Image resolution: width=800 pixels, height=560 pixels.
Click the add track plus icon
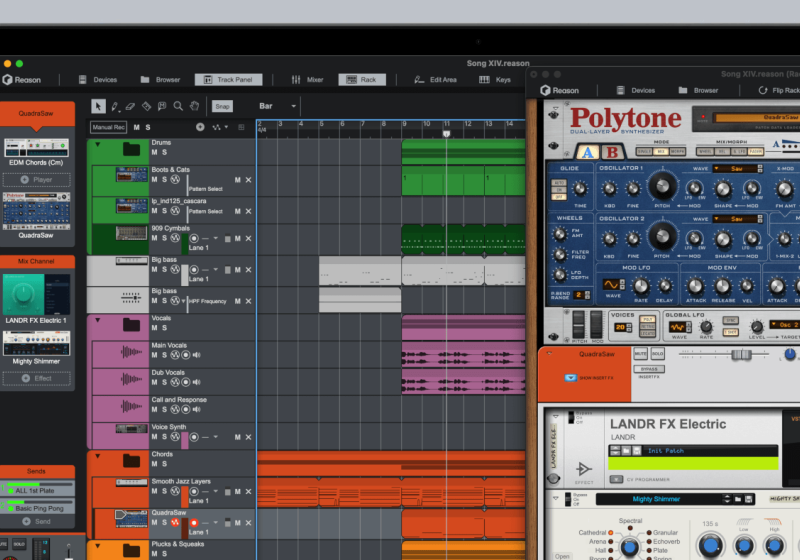200,127
